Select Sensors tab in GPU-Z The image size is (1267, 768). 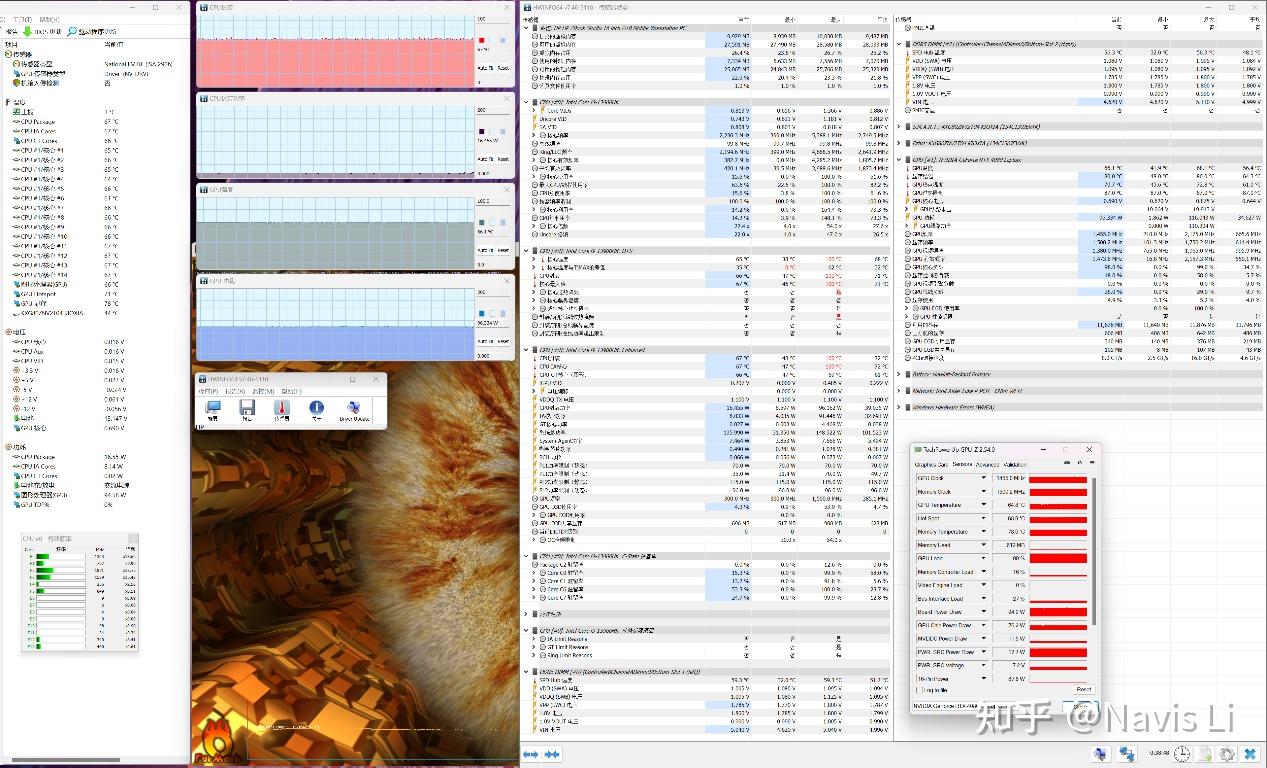[x=962, y=464]
